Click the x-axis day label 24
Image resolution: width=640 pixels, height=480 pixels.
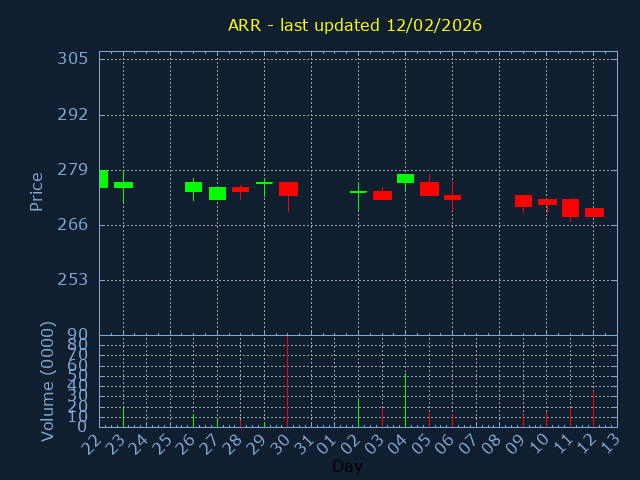click(x=139, y=443)
